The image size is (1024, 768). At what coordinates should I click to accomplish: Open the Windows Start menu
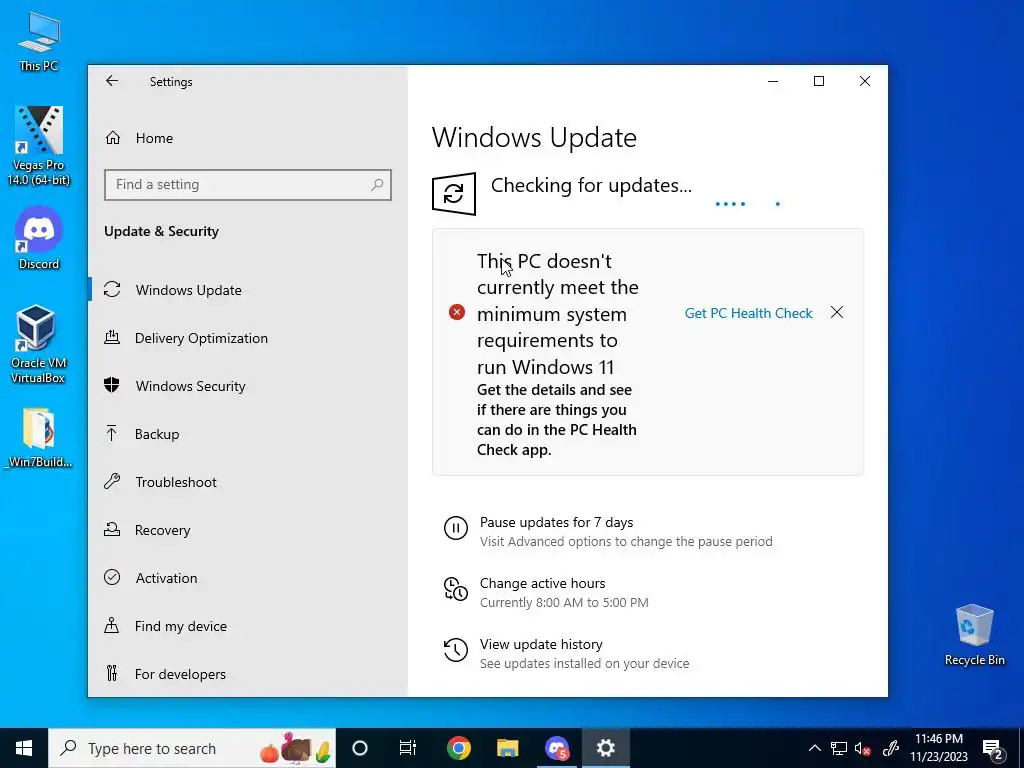(24, 748)
